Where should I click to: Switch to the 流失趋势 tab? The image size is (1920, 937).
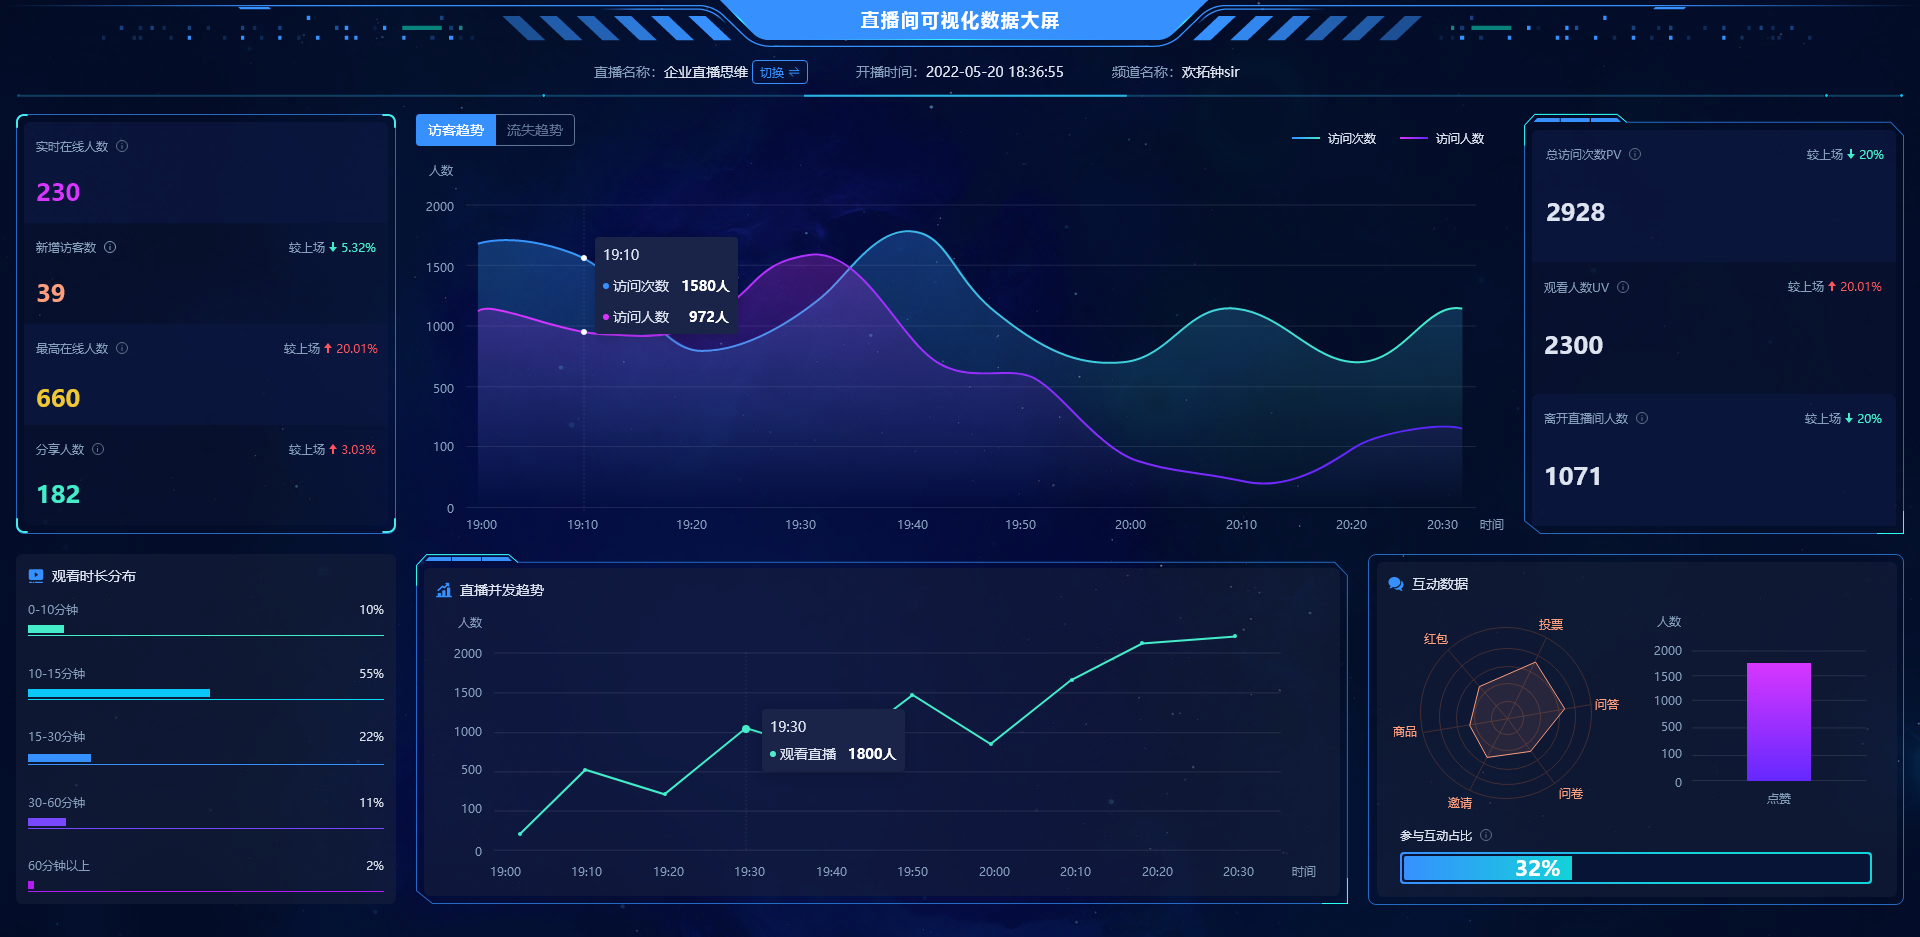click(534, 130)
